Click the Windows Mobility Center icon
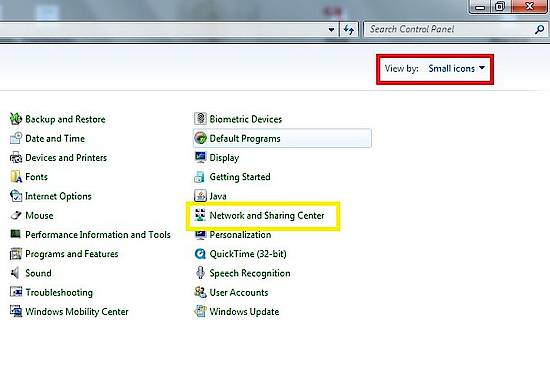Viewport: 550px width, 368px height. coord(16,311)
